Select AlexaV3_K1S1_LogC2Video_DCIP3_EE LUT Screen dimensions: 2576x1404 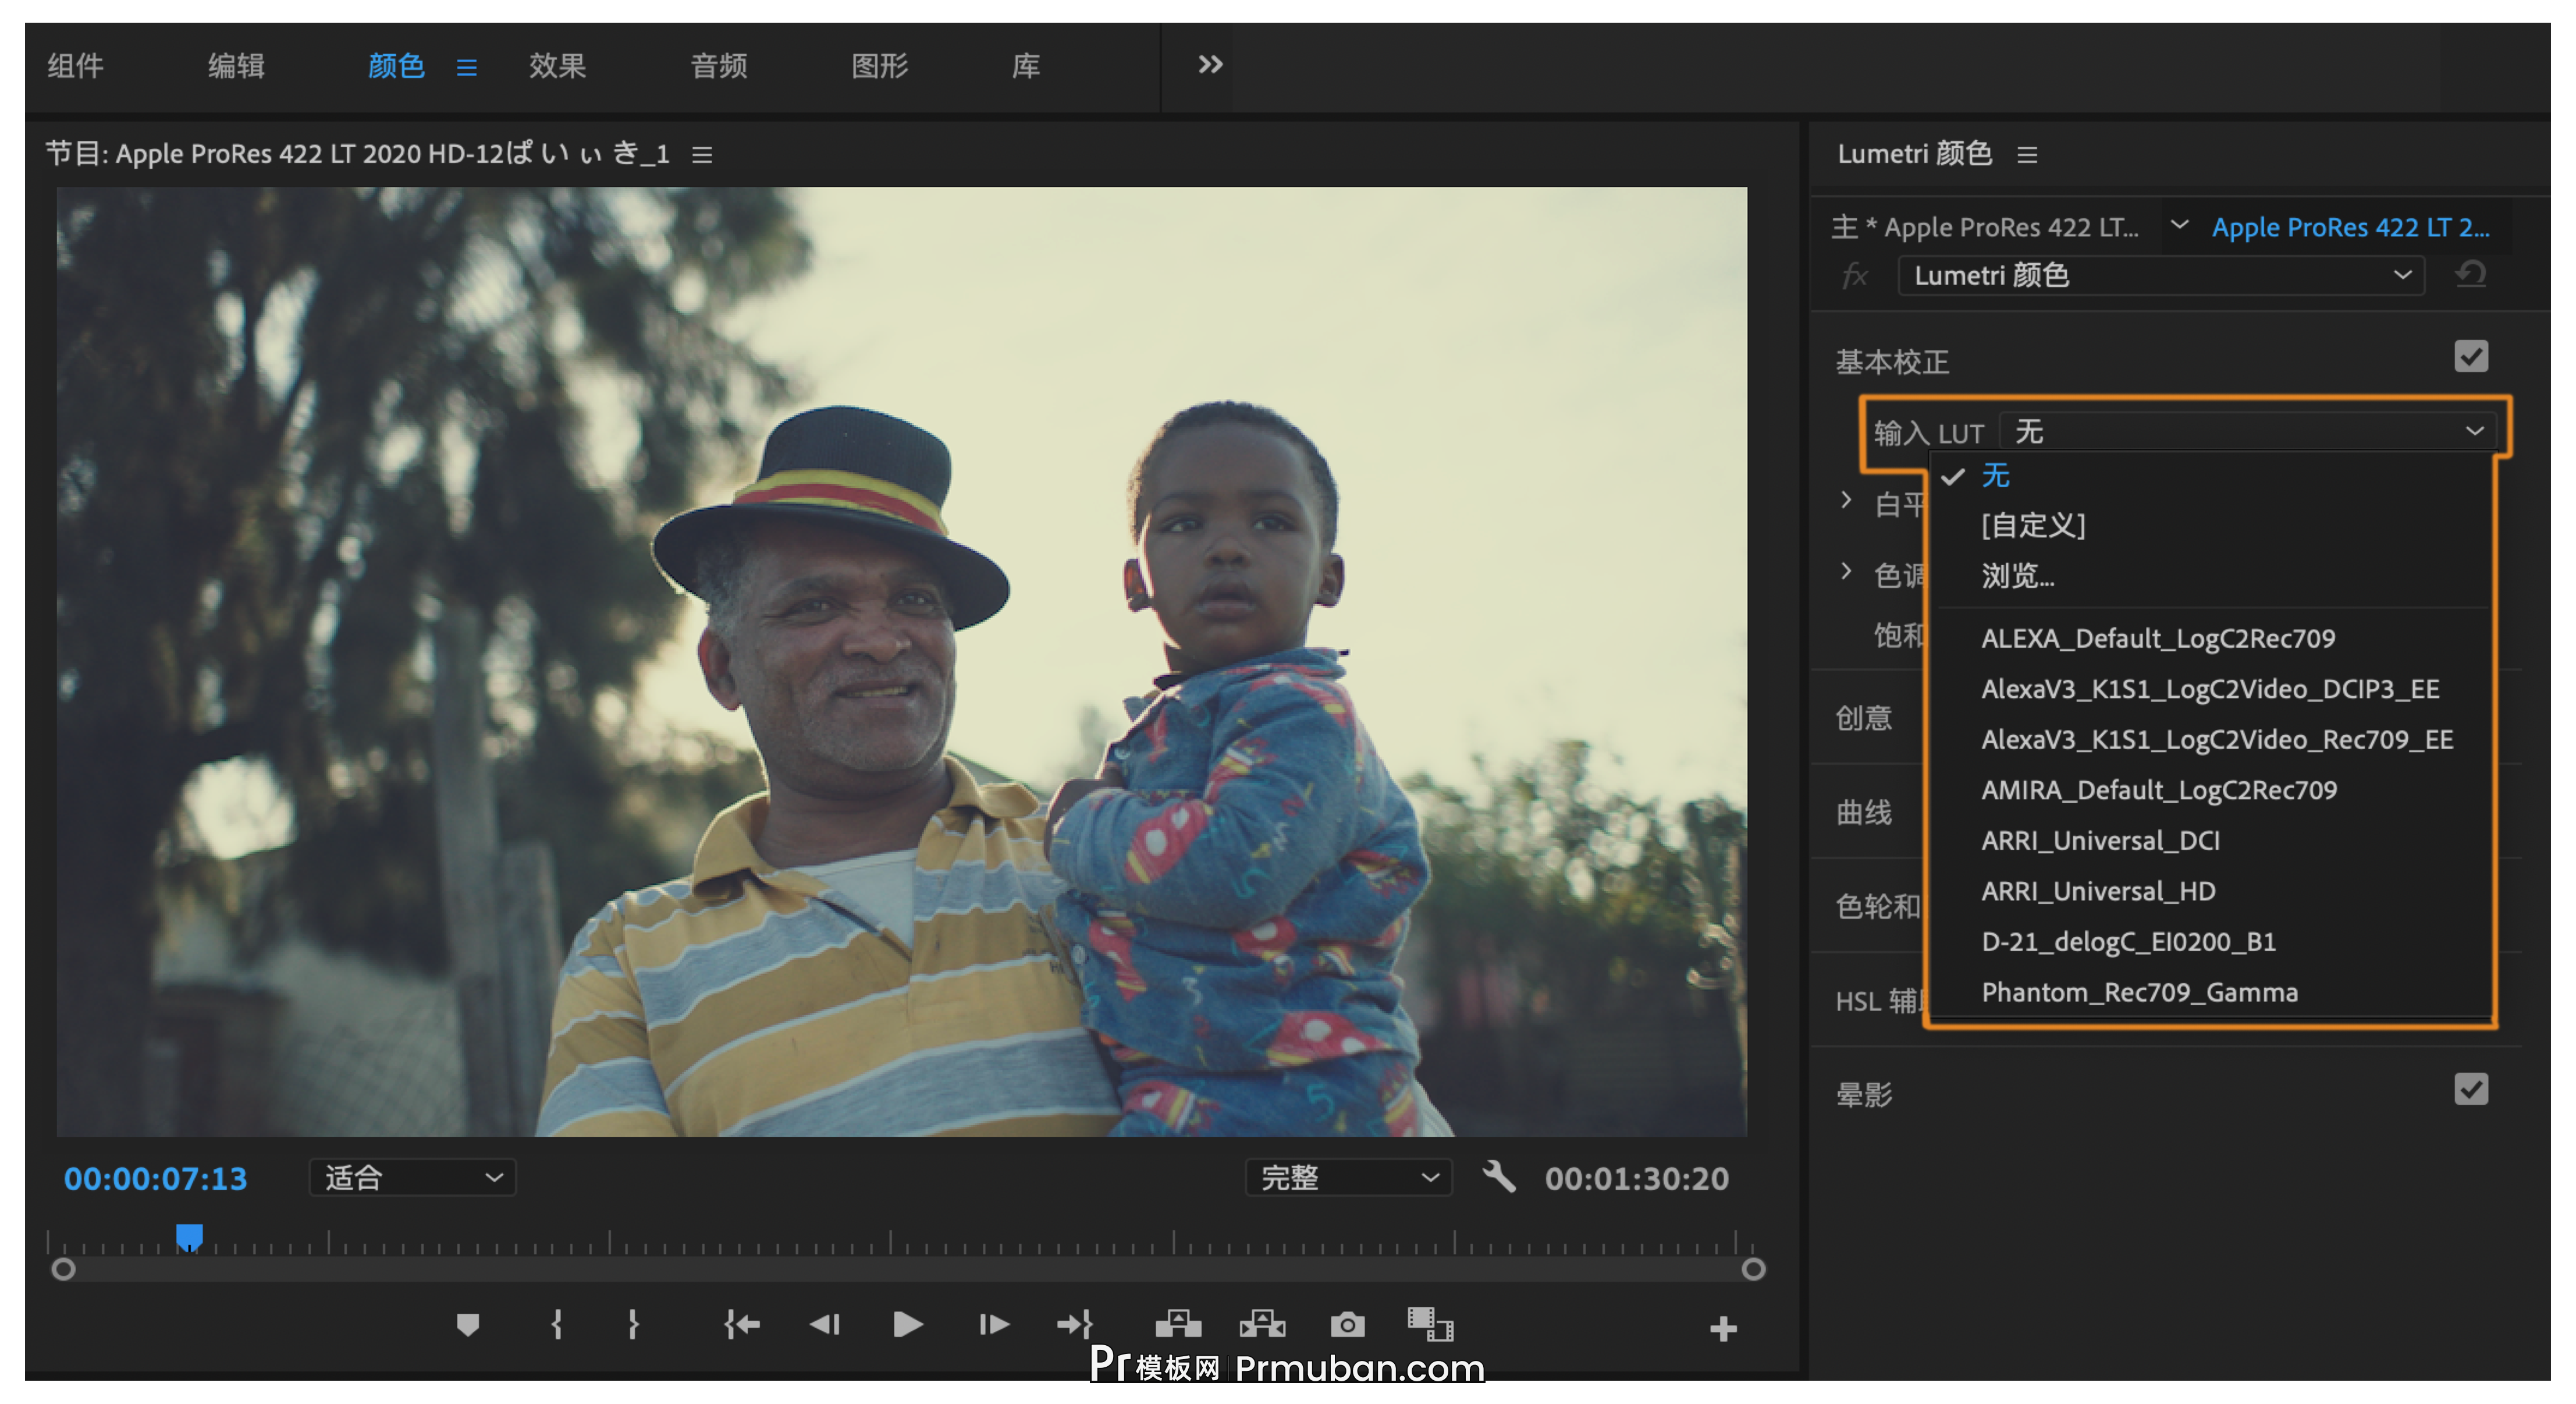tap(2210, 689)
